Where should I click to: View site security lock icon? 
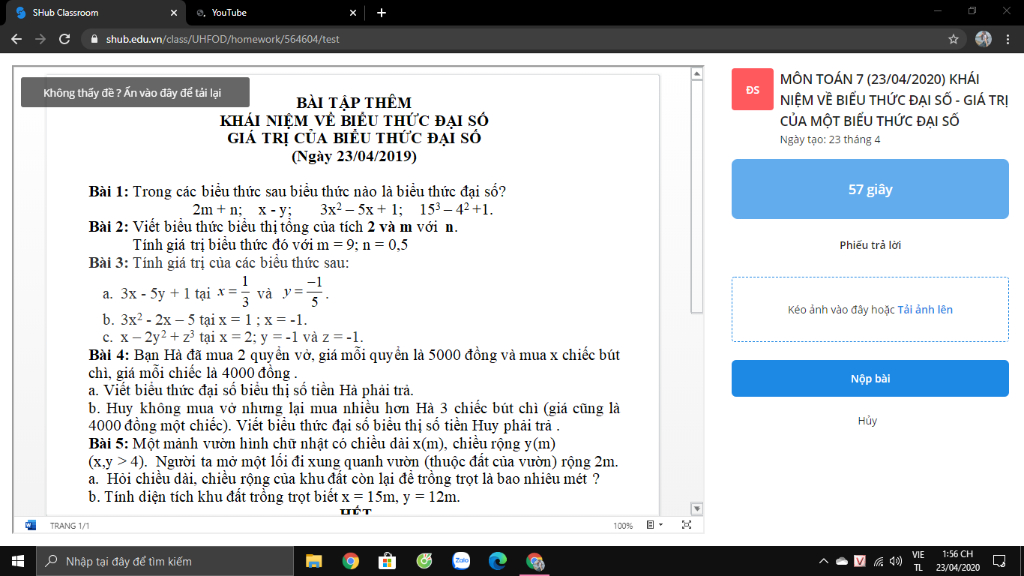coord(94,39)
